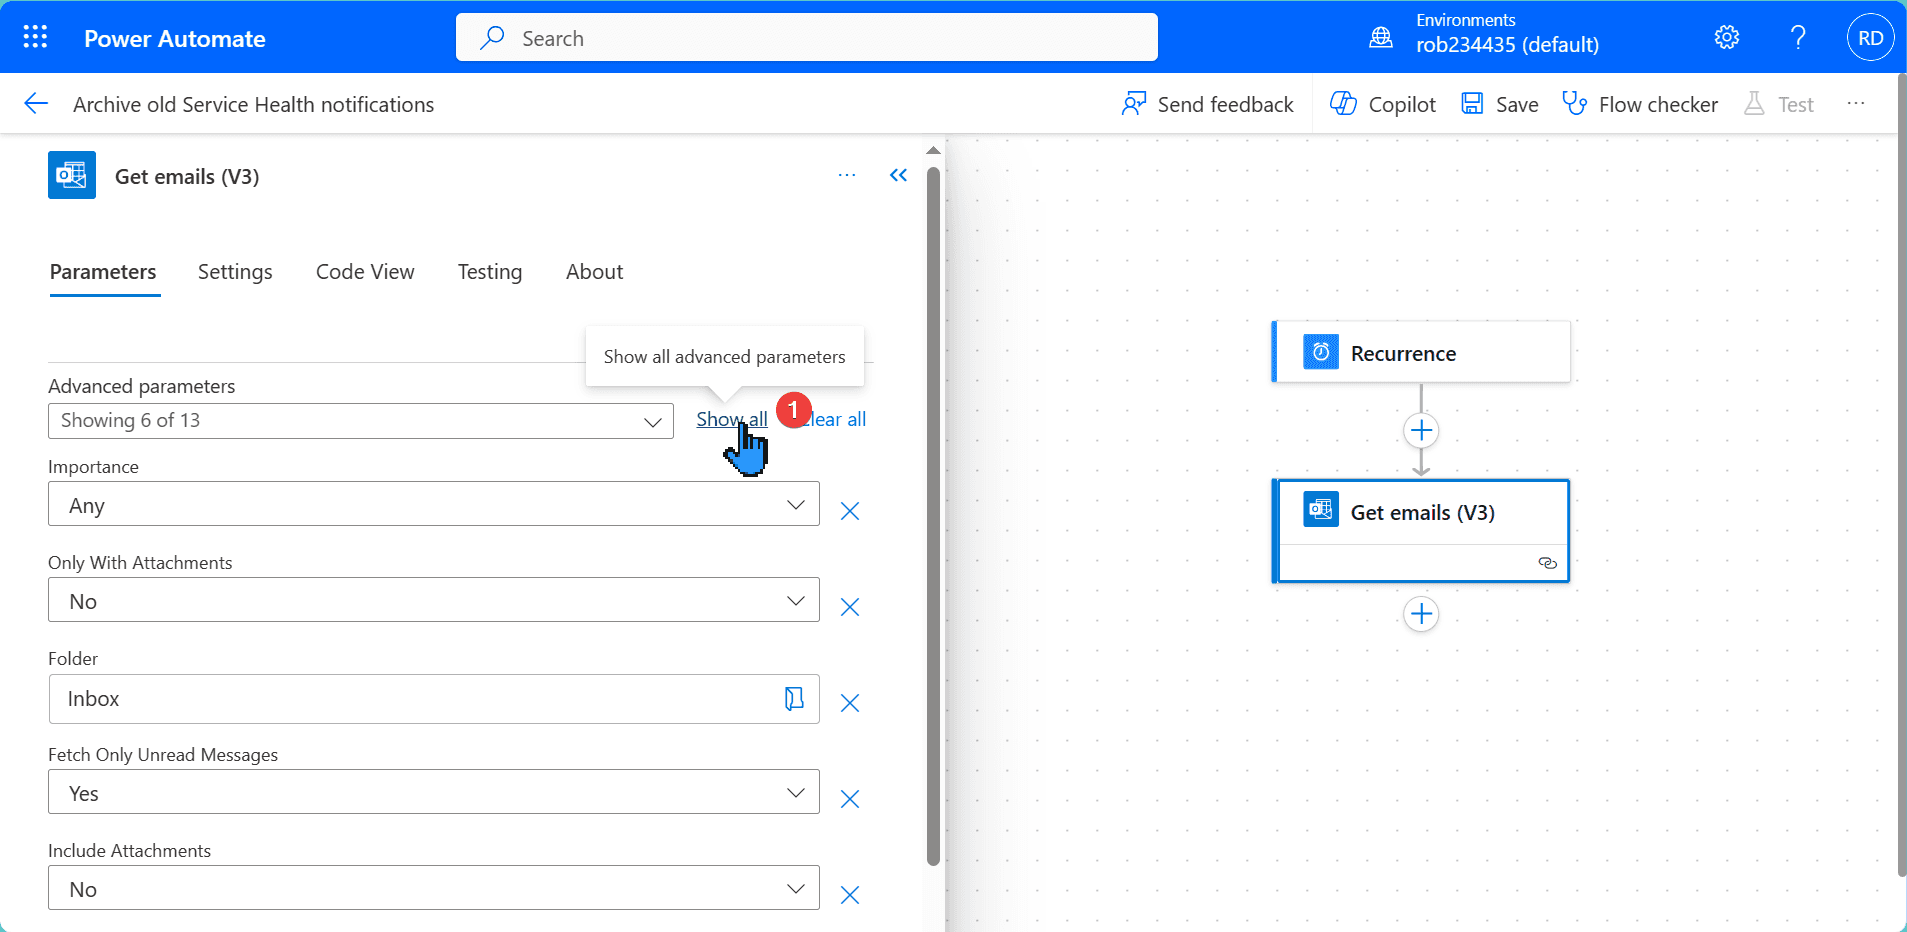Remove the Fetch Only Unread Messages parameter

point(850,799)
